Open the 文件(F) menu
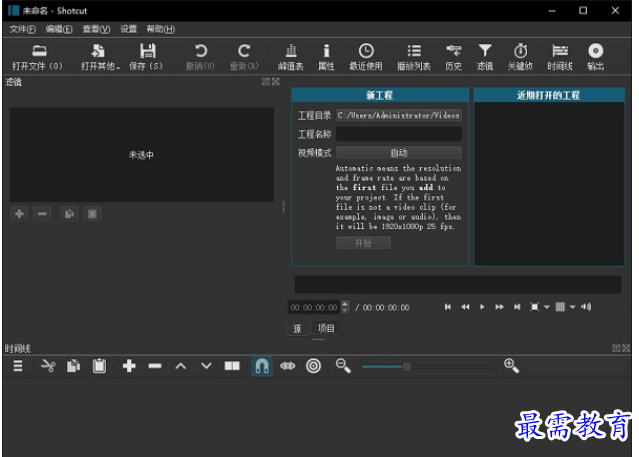The image size is (639, 457). point(22,29)
